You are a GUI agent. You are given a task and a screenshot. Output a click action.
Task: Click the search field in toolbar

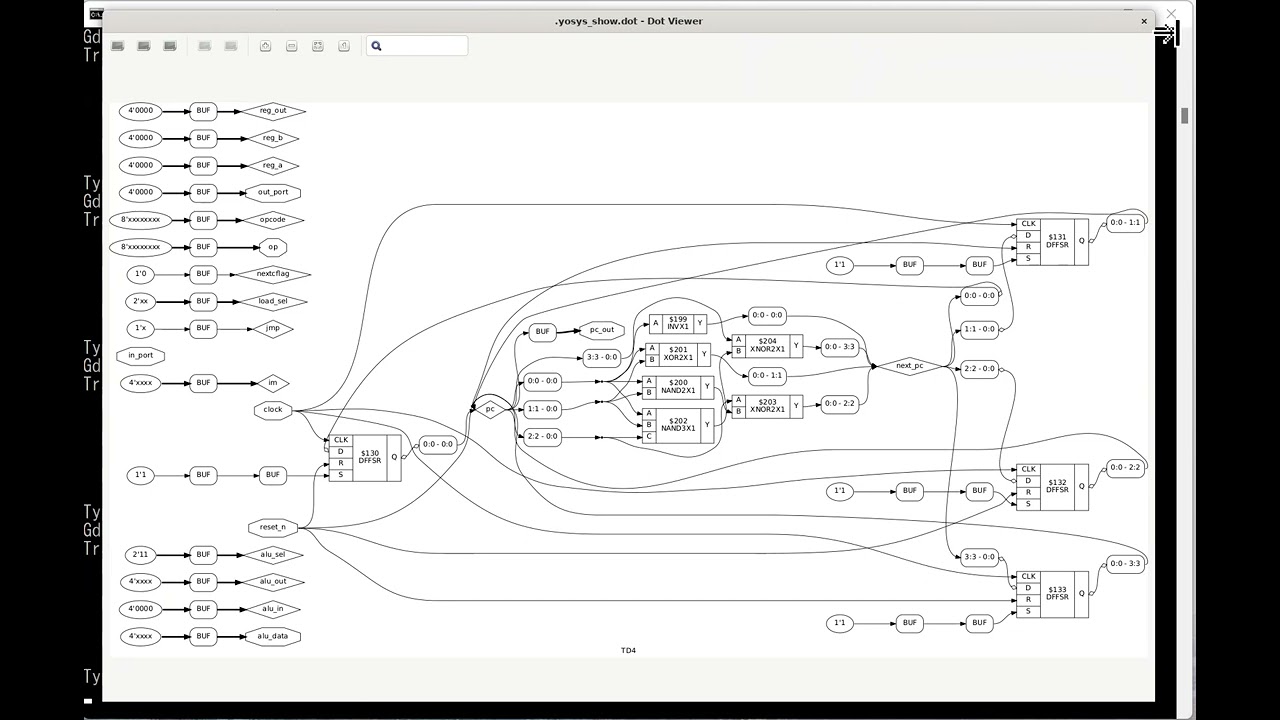point(417,46)
